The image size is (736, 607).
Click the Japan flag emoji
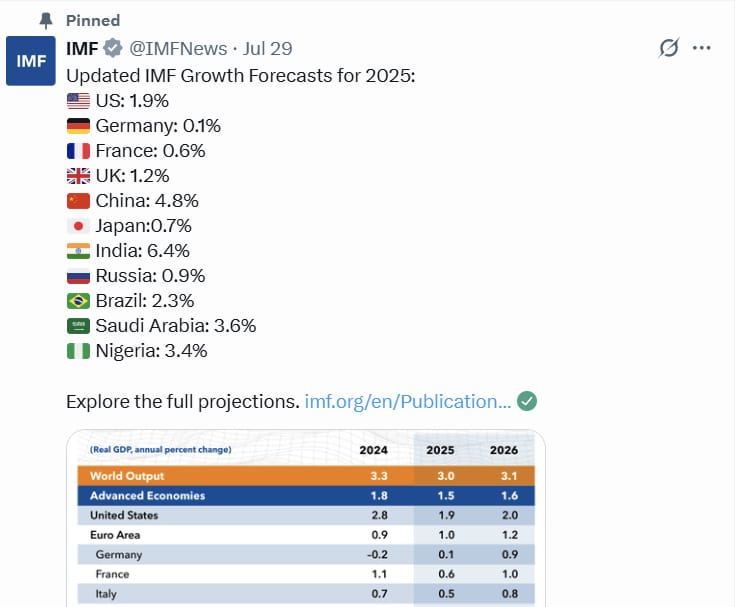[78, 225]
